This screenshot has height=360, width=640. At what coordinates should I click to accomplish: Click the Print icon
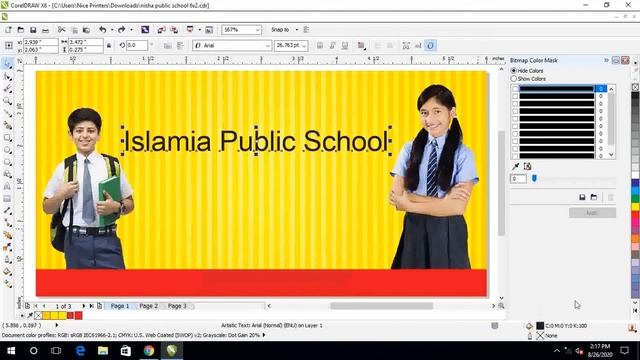click(45, 30)
